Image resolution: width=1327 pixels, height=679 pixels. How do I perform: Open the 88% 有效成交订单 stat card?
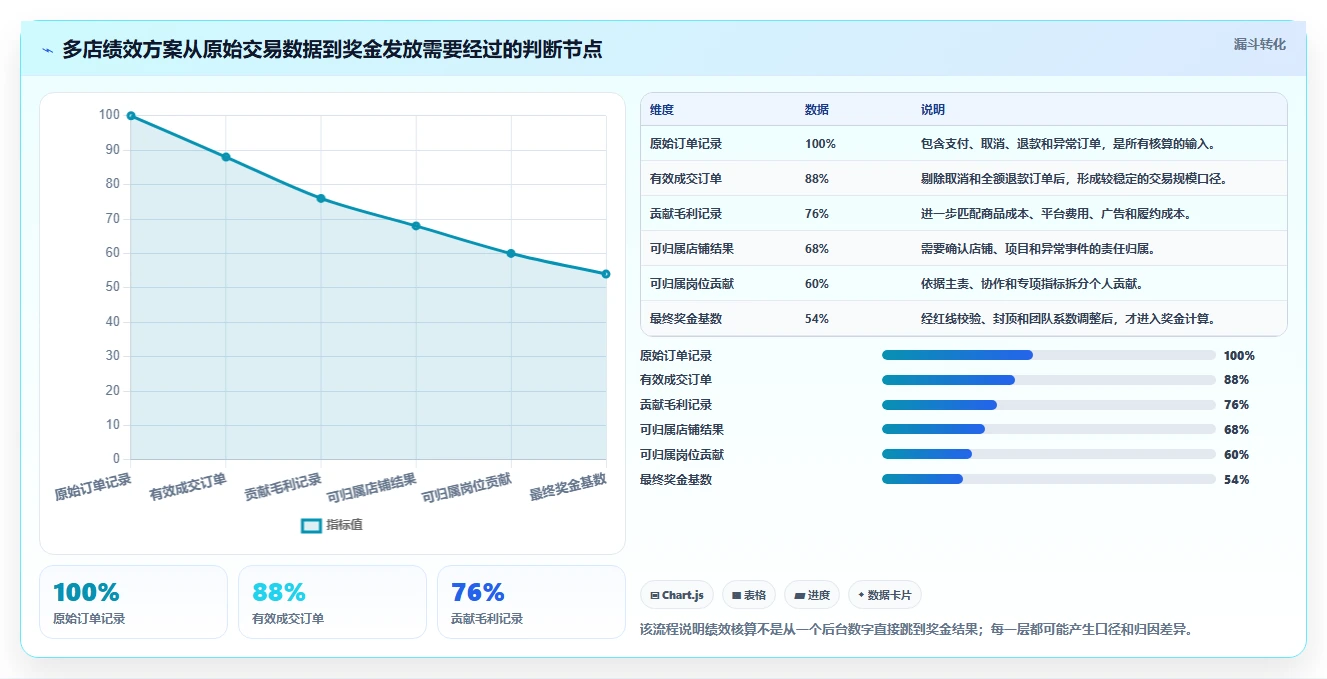click(x=332, y=602)
